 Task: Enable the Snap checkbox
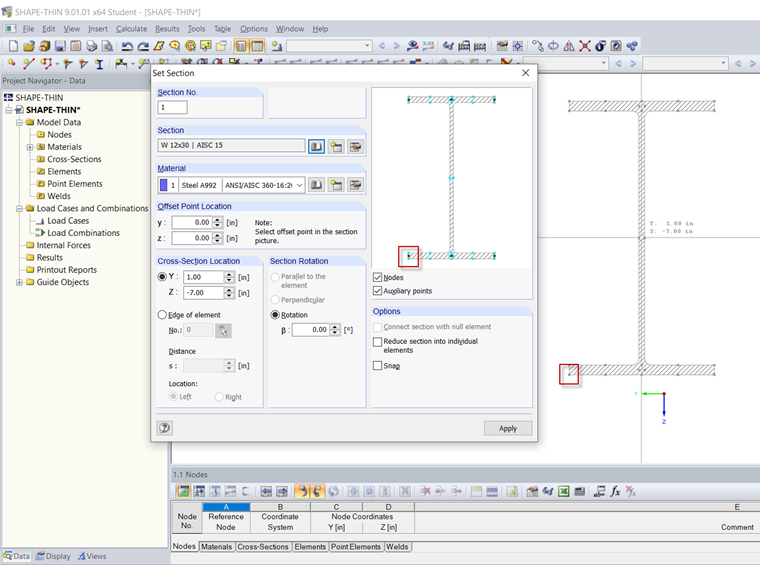point(378,365)
